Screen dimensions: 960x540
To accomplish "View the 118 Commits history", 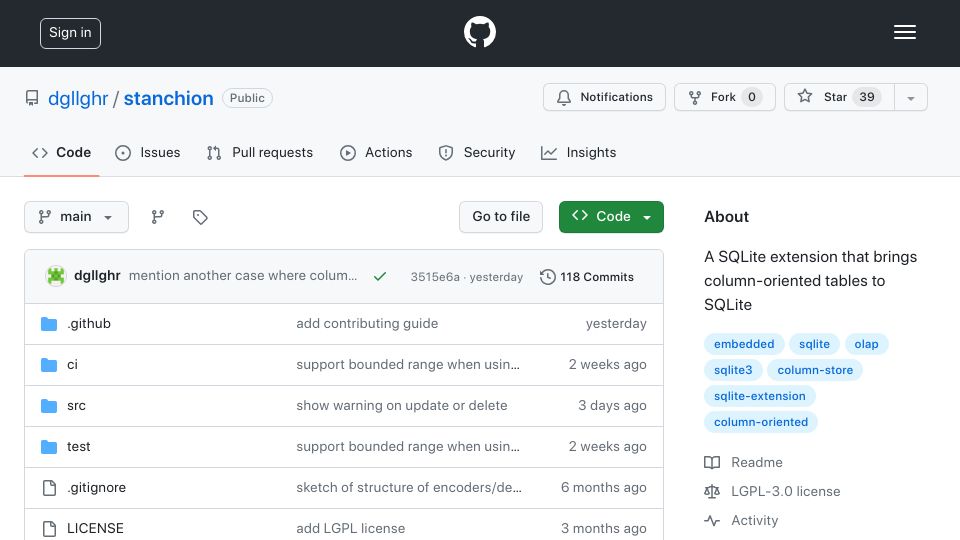I will pos(587,277).
